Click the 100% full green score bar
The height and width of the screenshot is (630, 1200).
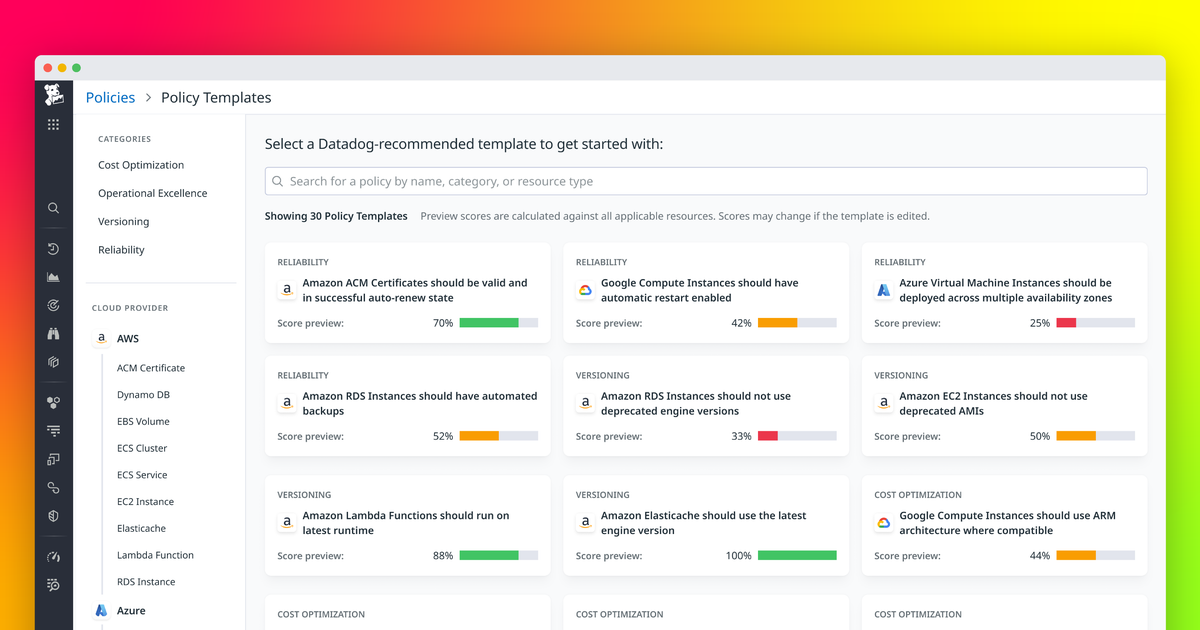(x=797, y=556)
